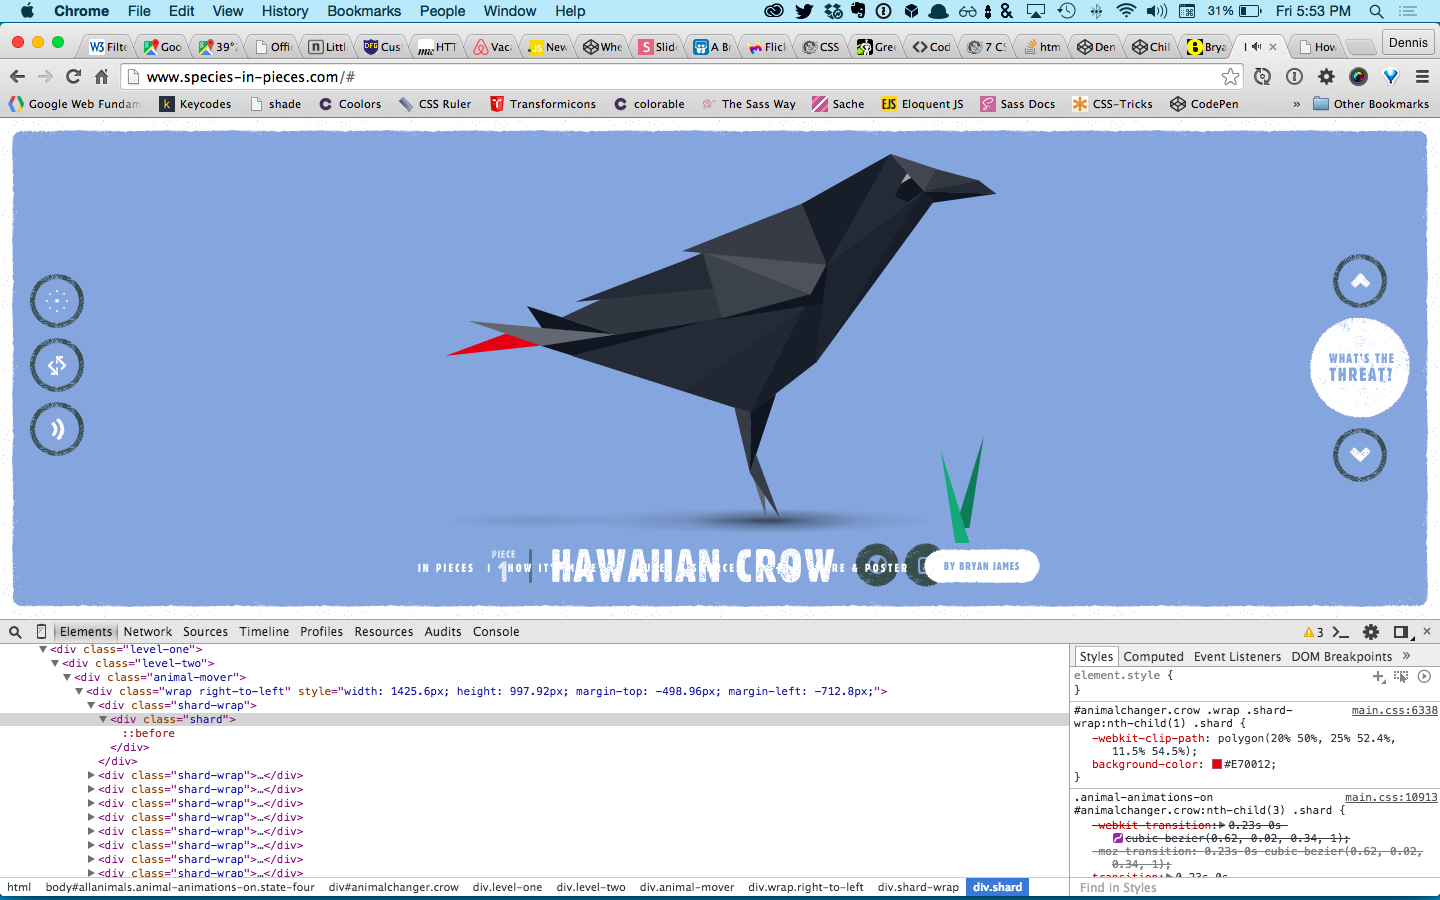
Task: Open the cubic-bezier easing editor swatch
Action: (1118, 838)
